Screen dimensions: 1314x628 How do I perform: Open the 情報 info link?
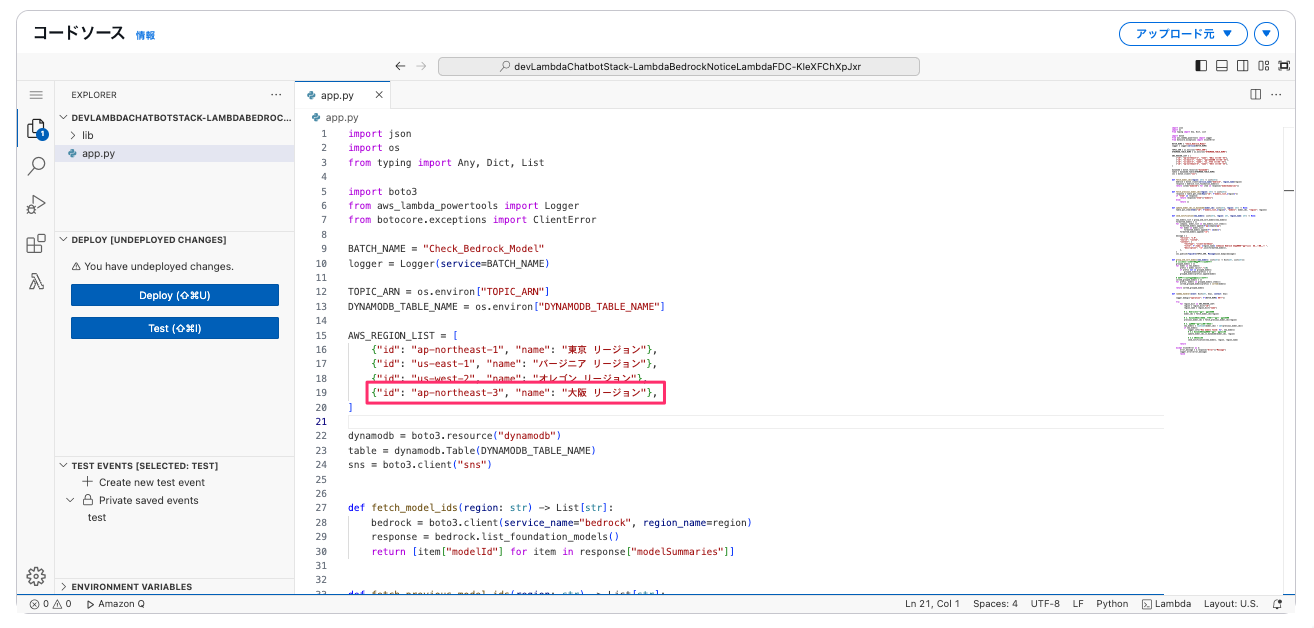[145, 35]
